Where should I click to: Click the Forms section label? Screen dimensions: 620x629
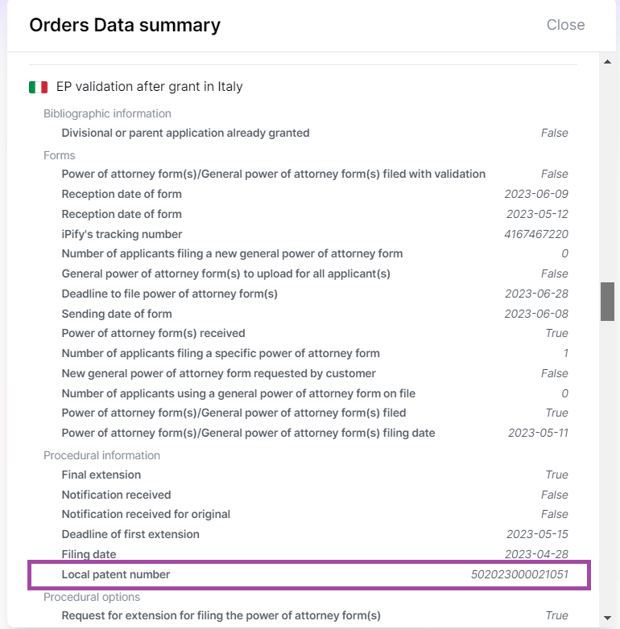coord(59,155)
